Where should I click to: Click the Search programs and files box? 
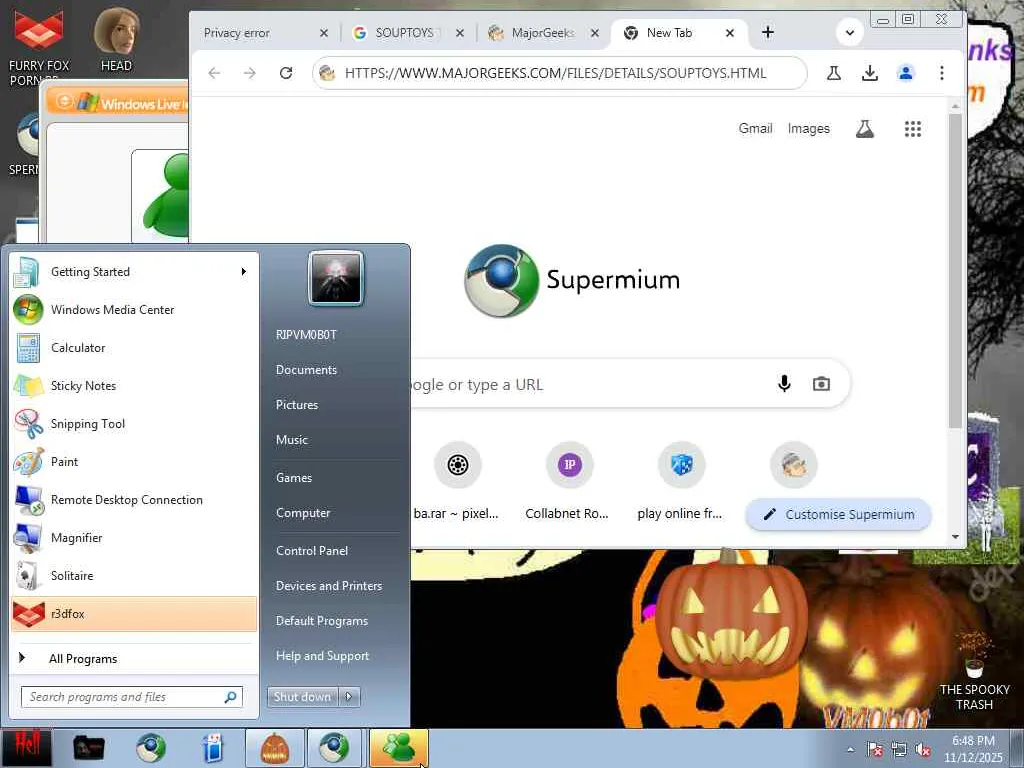[x=131, y=697]
